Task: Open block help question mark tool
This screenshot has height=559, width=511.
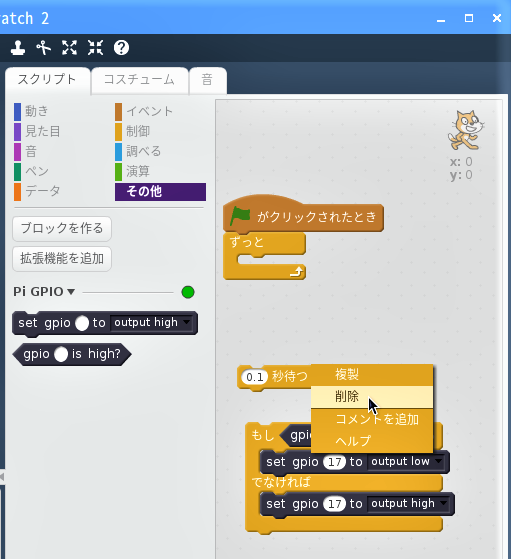Action: point(121,47)
